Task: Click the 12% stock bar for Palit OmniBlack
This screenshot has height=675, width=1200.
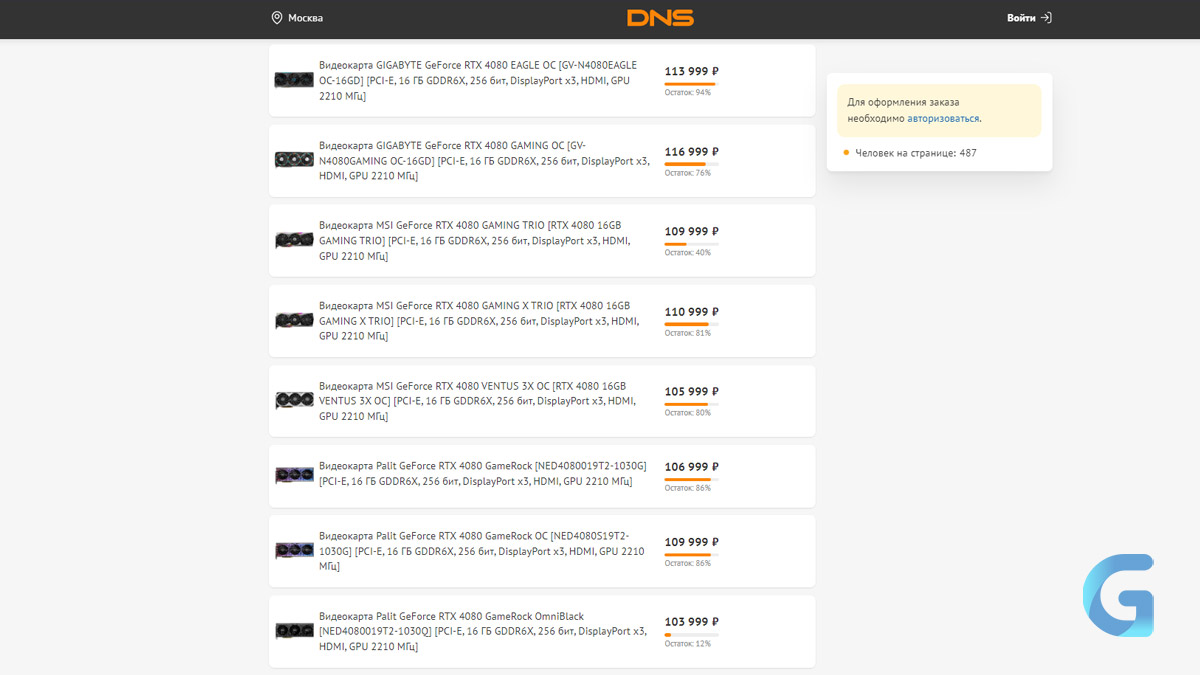Action: [692, 634]
